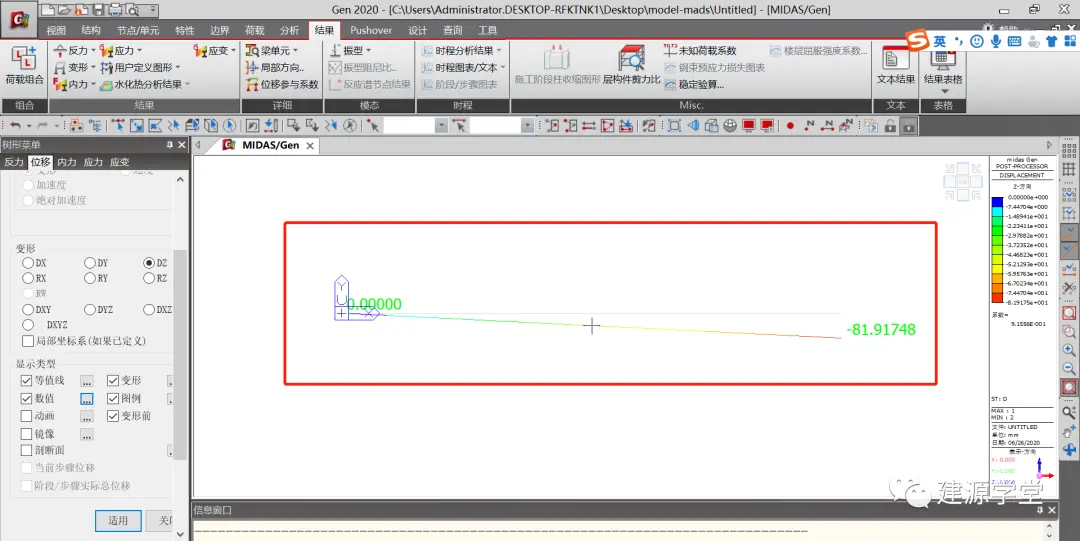Switch to the 荷载 ribbon tab
The image size is (1080, 541).
(255, 30)
